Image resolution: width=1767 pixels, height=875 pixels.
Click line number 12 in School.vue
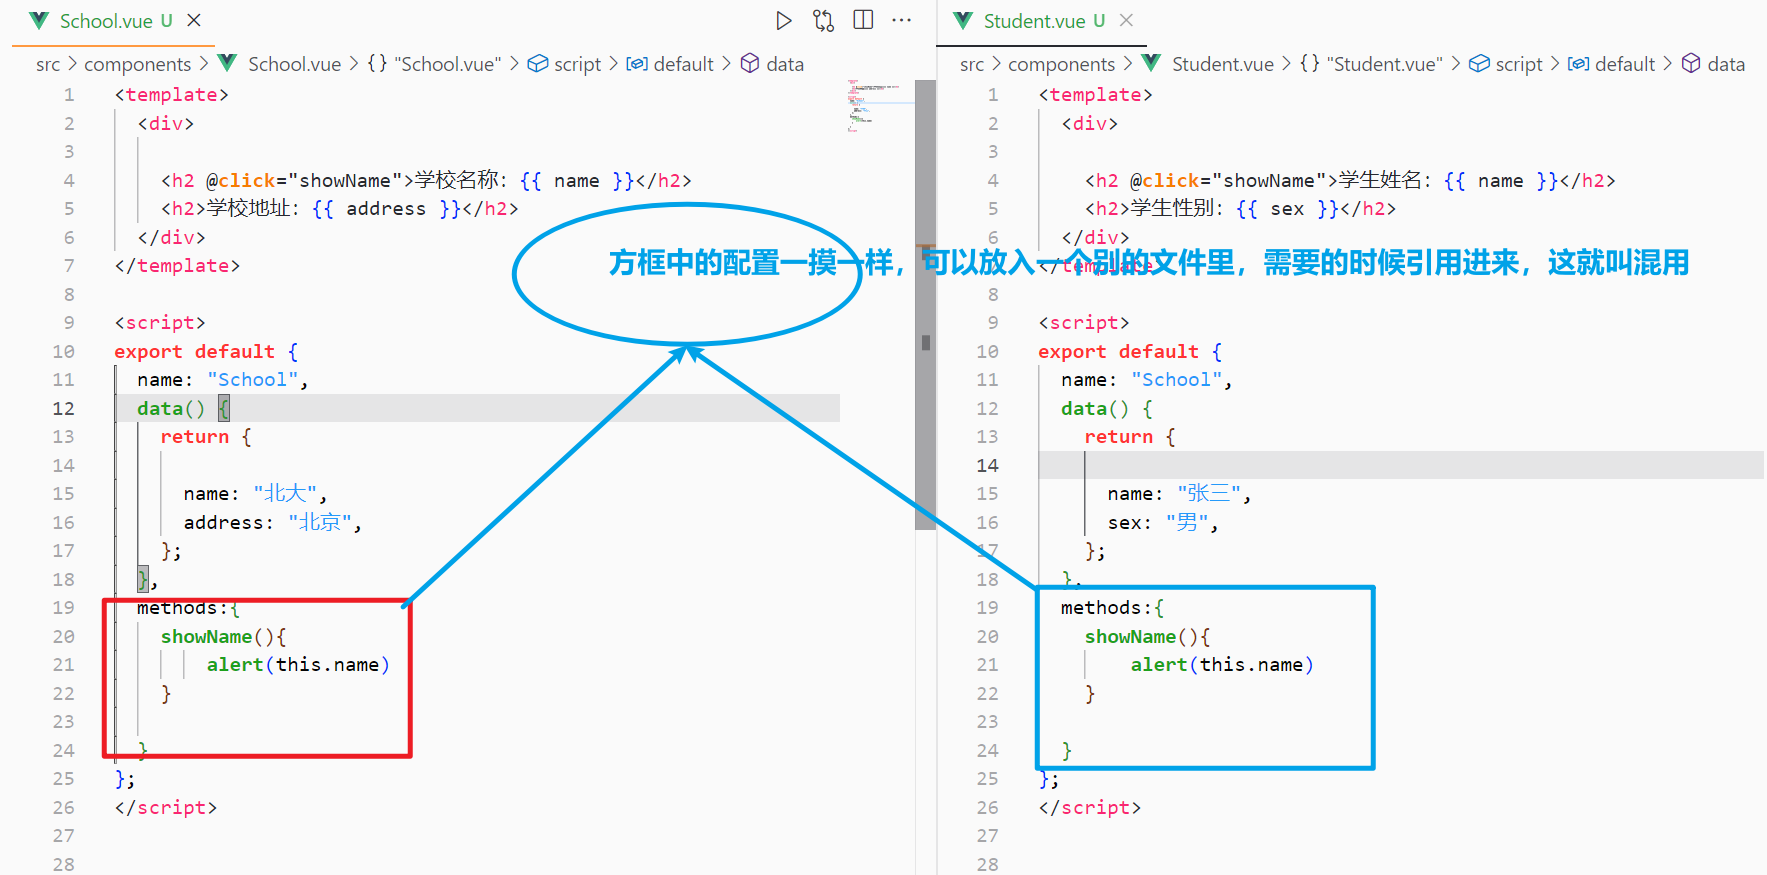(x=63, y=408)
